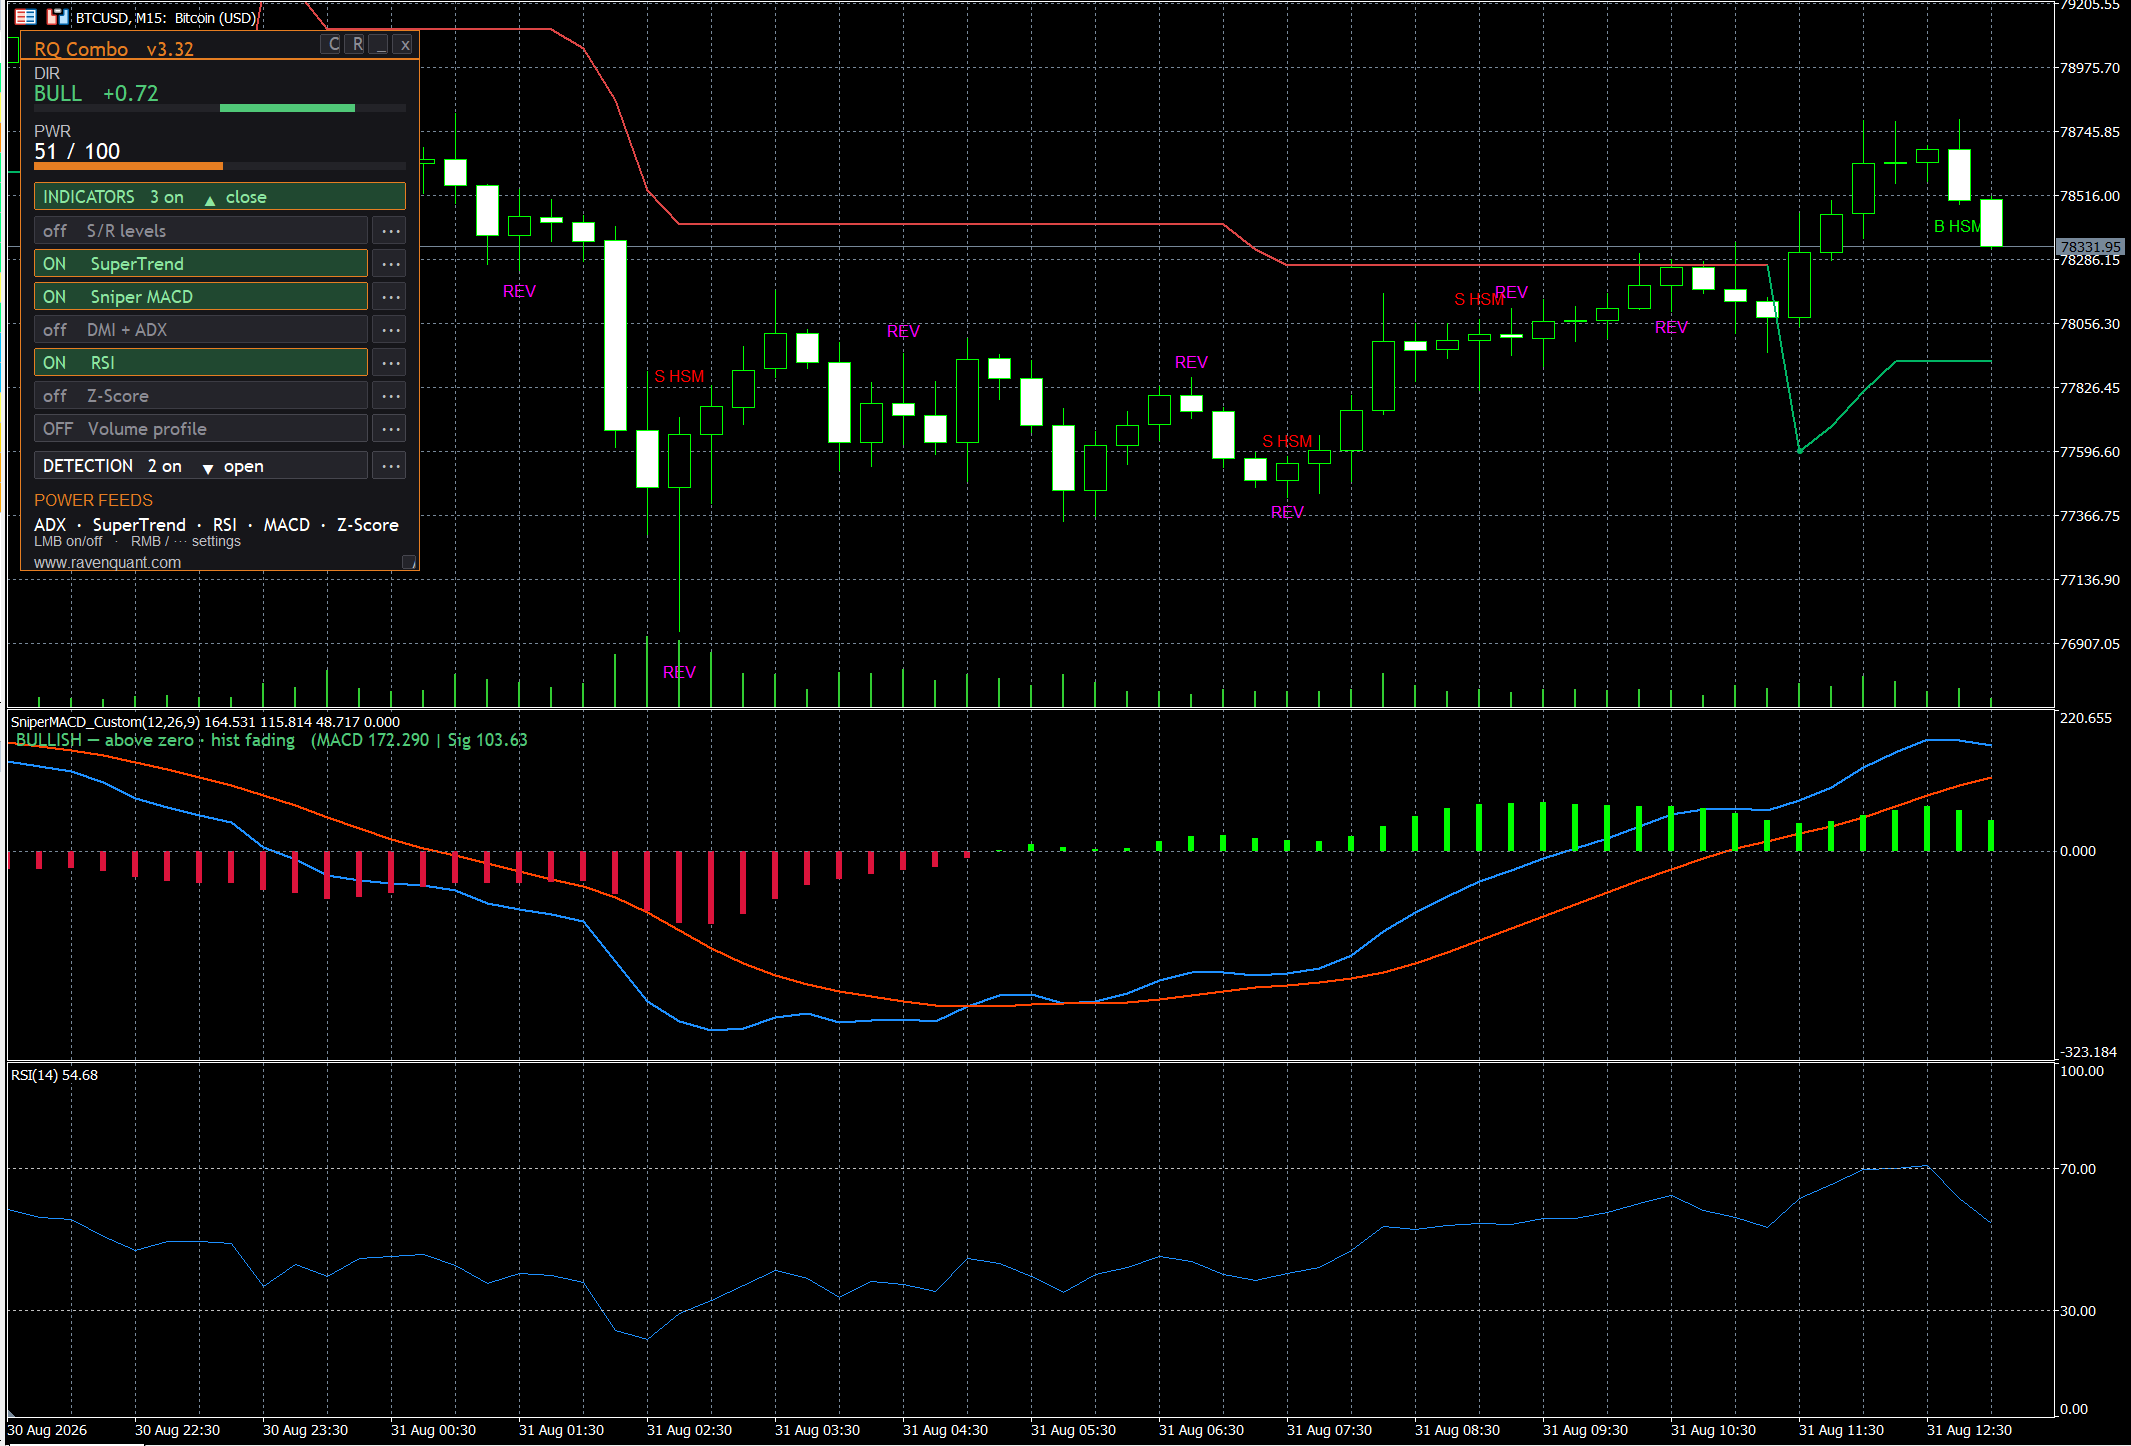
Task: Click the 31 Aug 02:30 time axis label
Action: pyautogui.click(x=689, y=1430)
